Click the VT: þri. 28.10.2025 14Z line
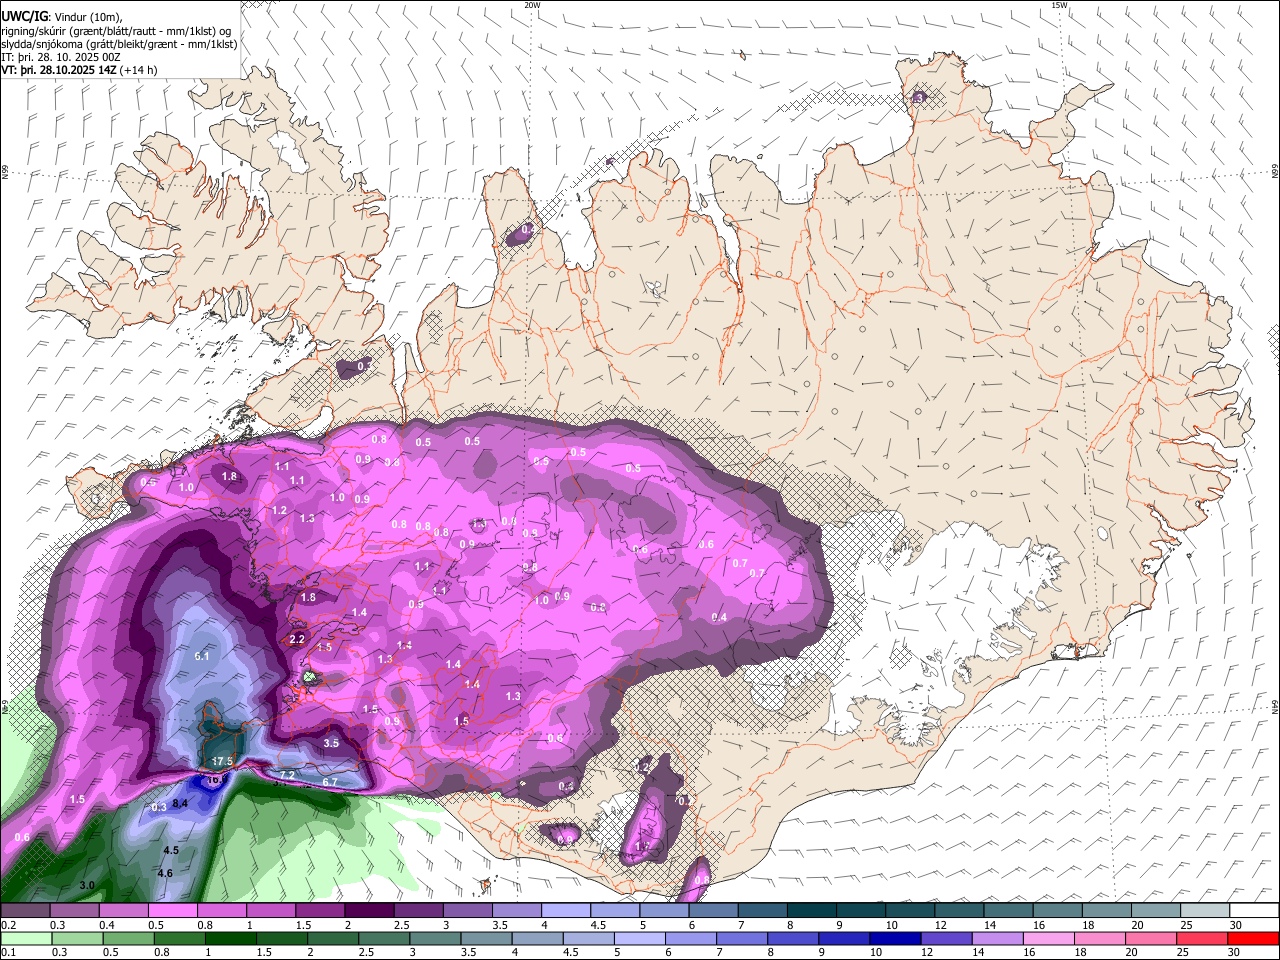1280x960 pixels. point(78,70)
